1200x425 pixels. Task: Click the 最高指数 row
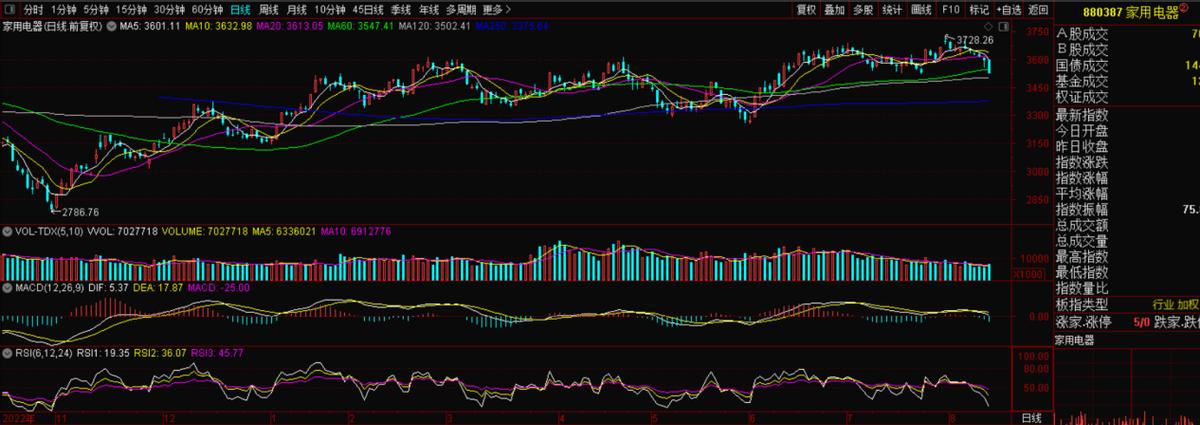pyautogui.click(x=1127, y=257)
